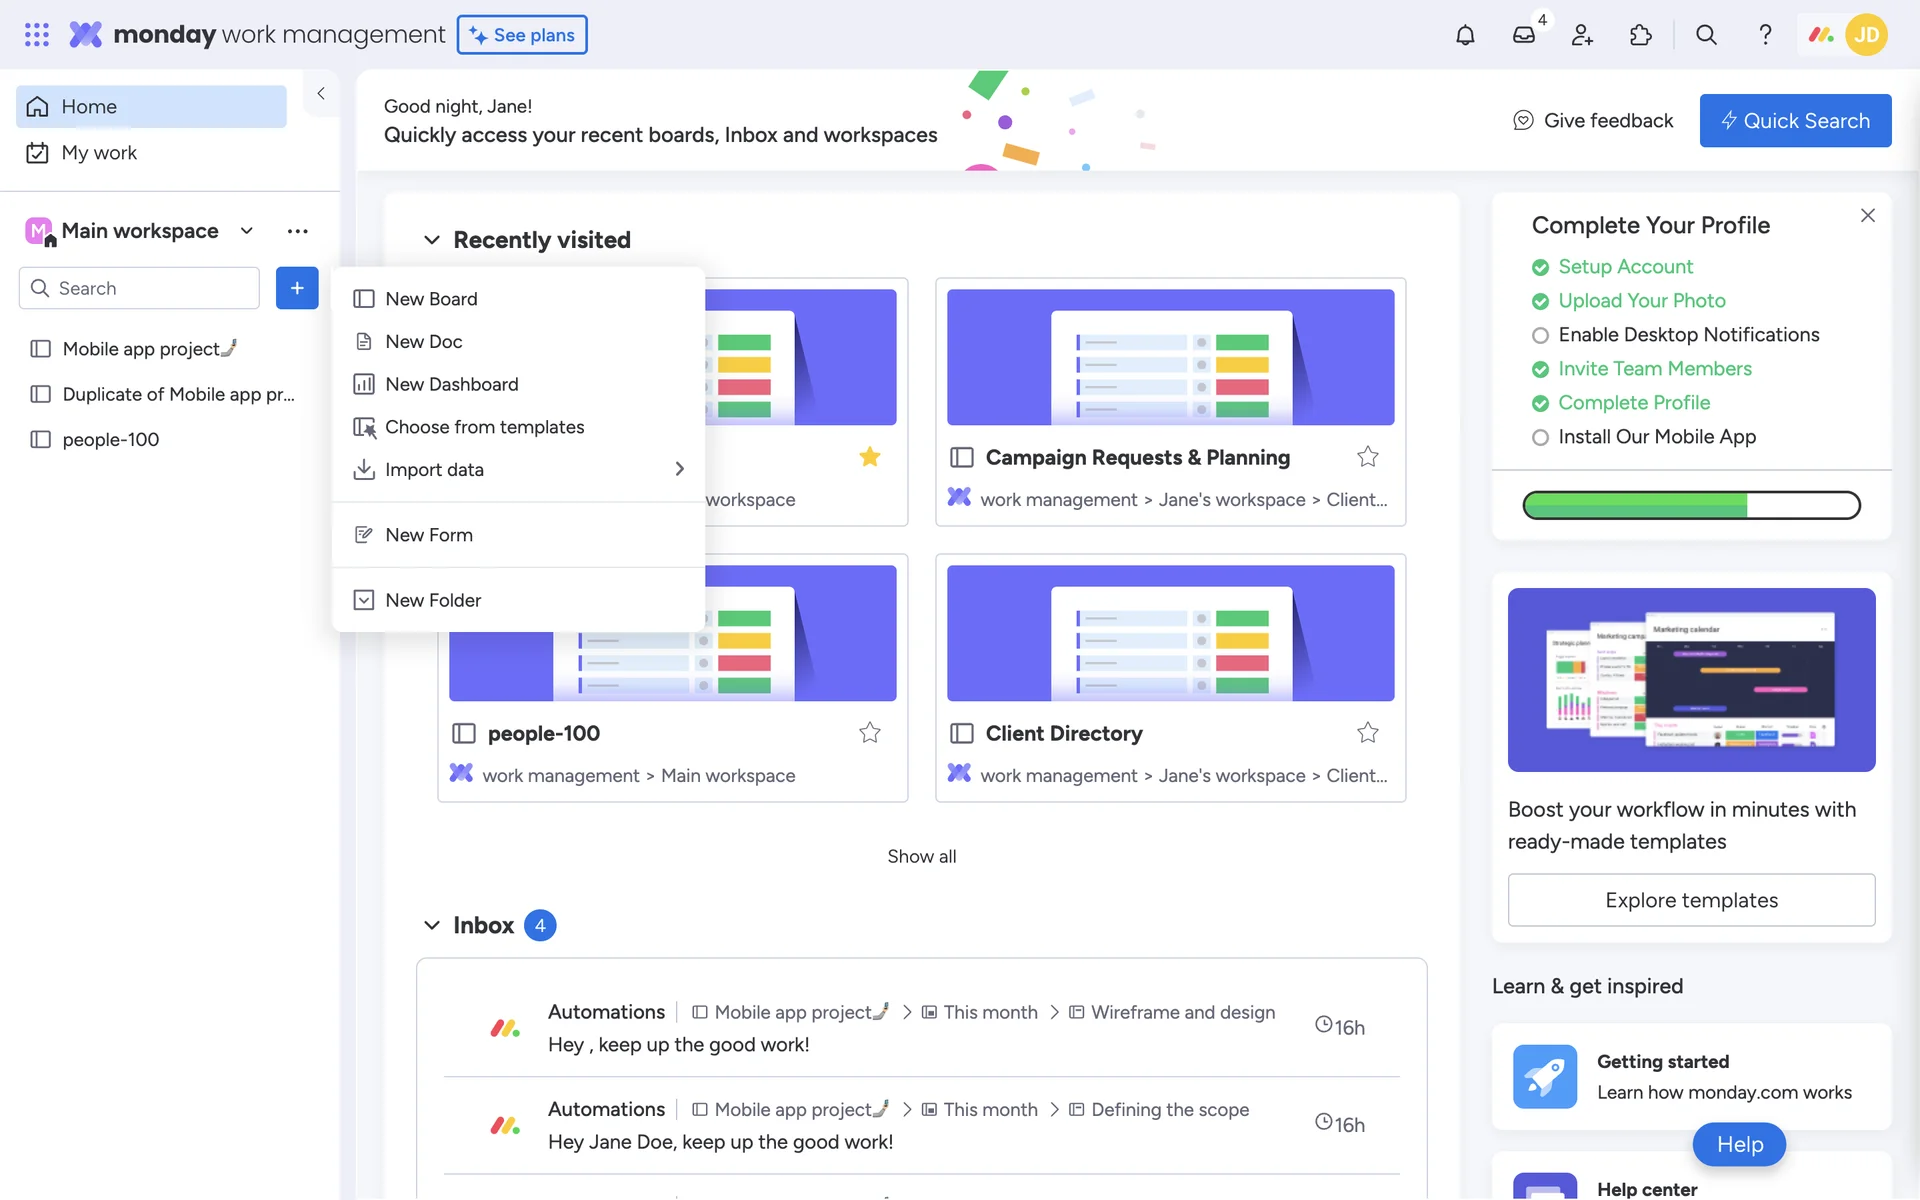
Task: Click the profile completion progress bar
Action: [x=1691, y=505]
